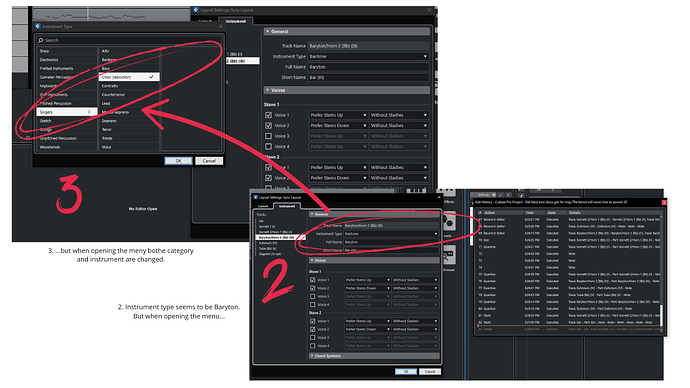Tick Stave 1 Voice 3, Tracks-list Layout Settings
The height and width of the screenshot is (388, 690).
pyautogui.click(x=313, y=296)
